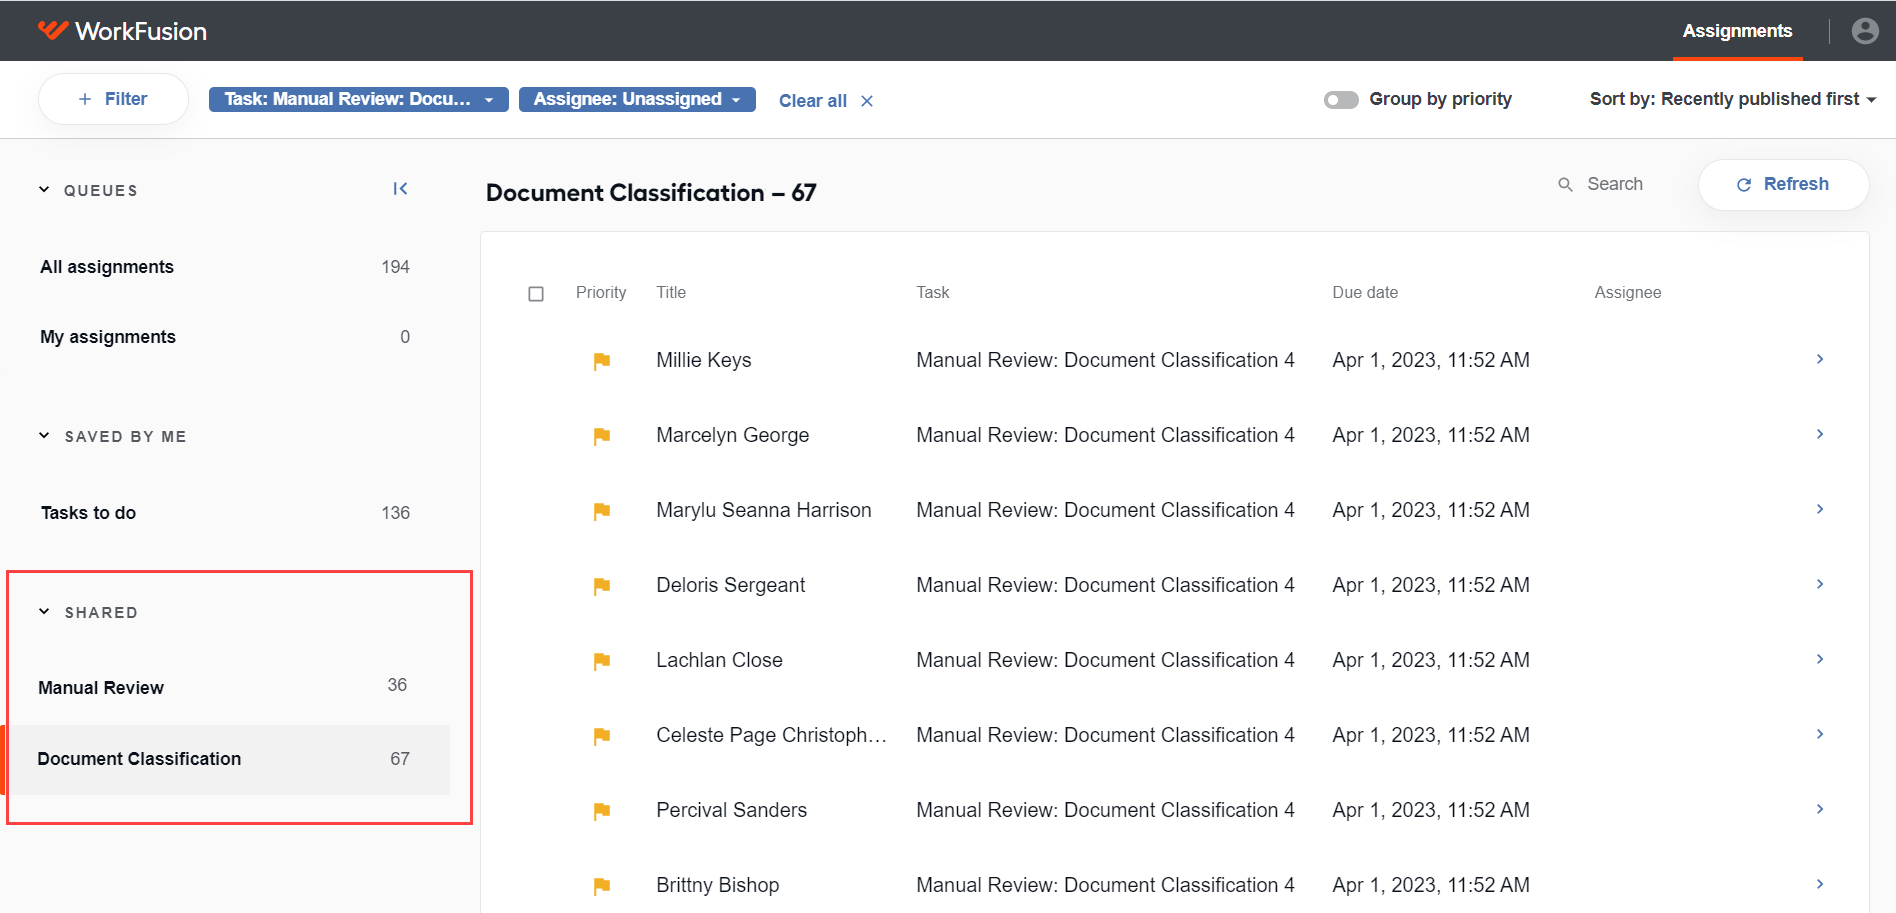Click the priority flag for Percival Sanders
Viewport: 1896px width, 913px height.
pyautogui.click(x=602, y=811)
